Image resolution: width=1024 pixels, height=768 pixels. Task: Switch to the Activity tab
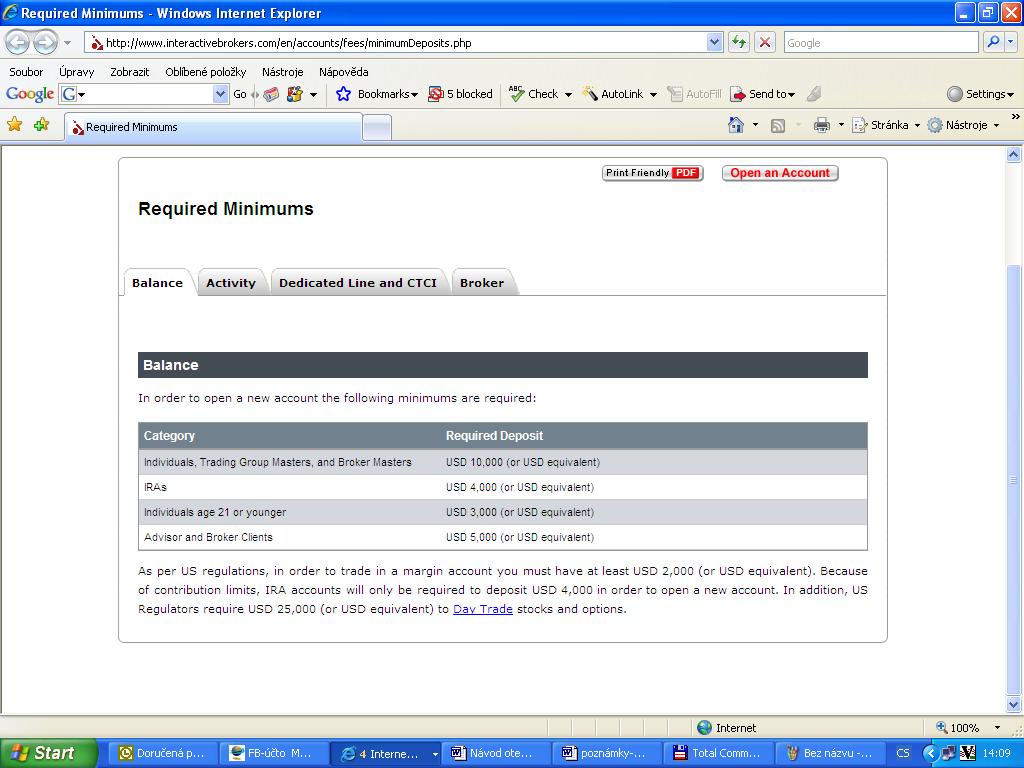tap(231, 283)
